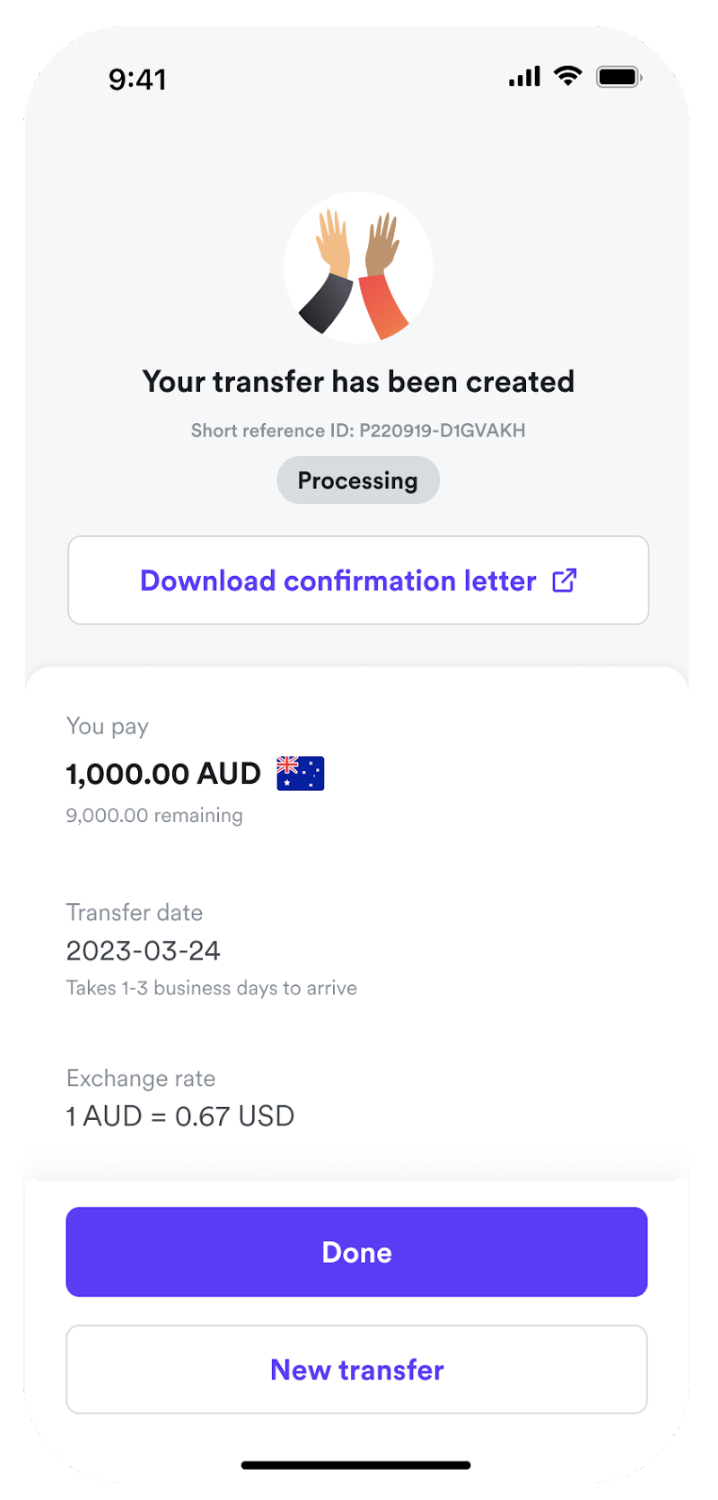Tap "Your transfer has been created" heading
This screenshot has width=718, height=1500.
pyautogui.click(x=358, y=381)
